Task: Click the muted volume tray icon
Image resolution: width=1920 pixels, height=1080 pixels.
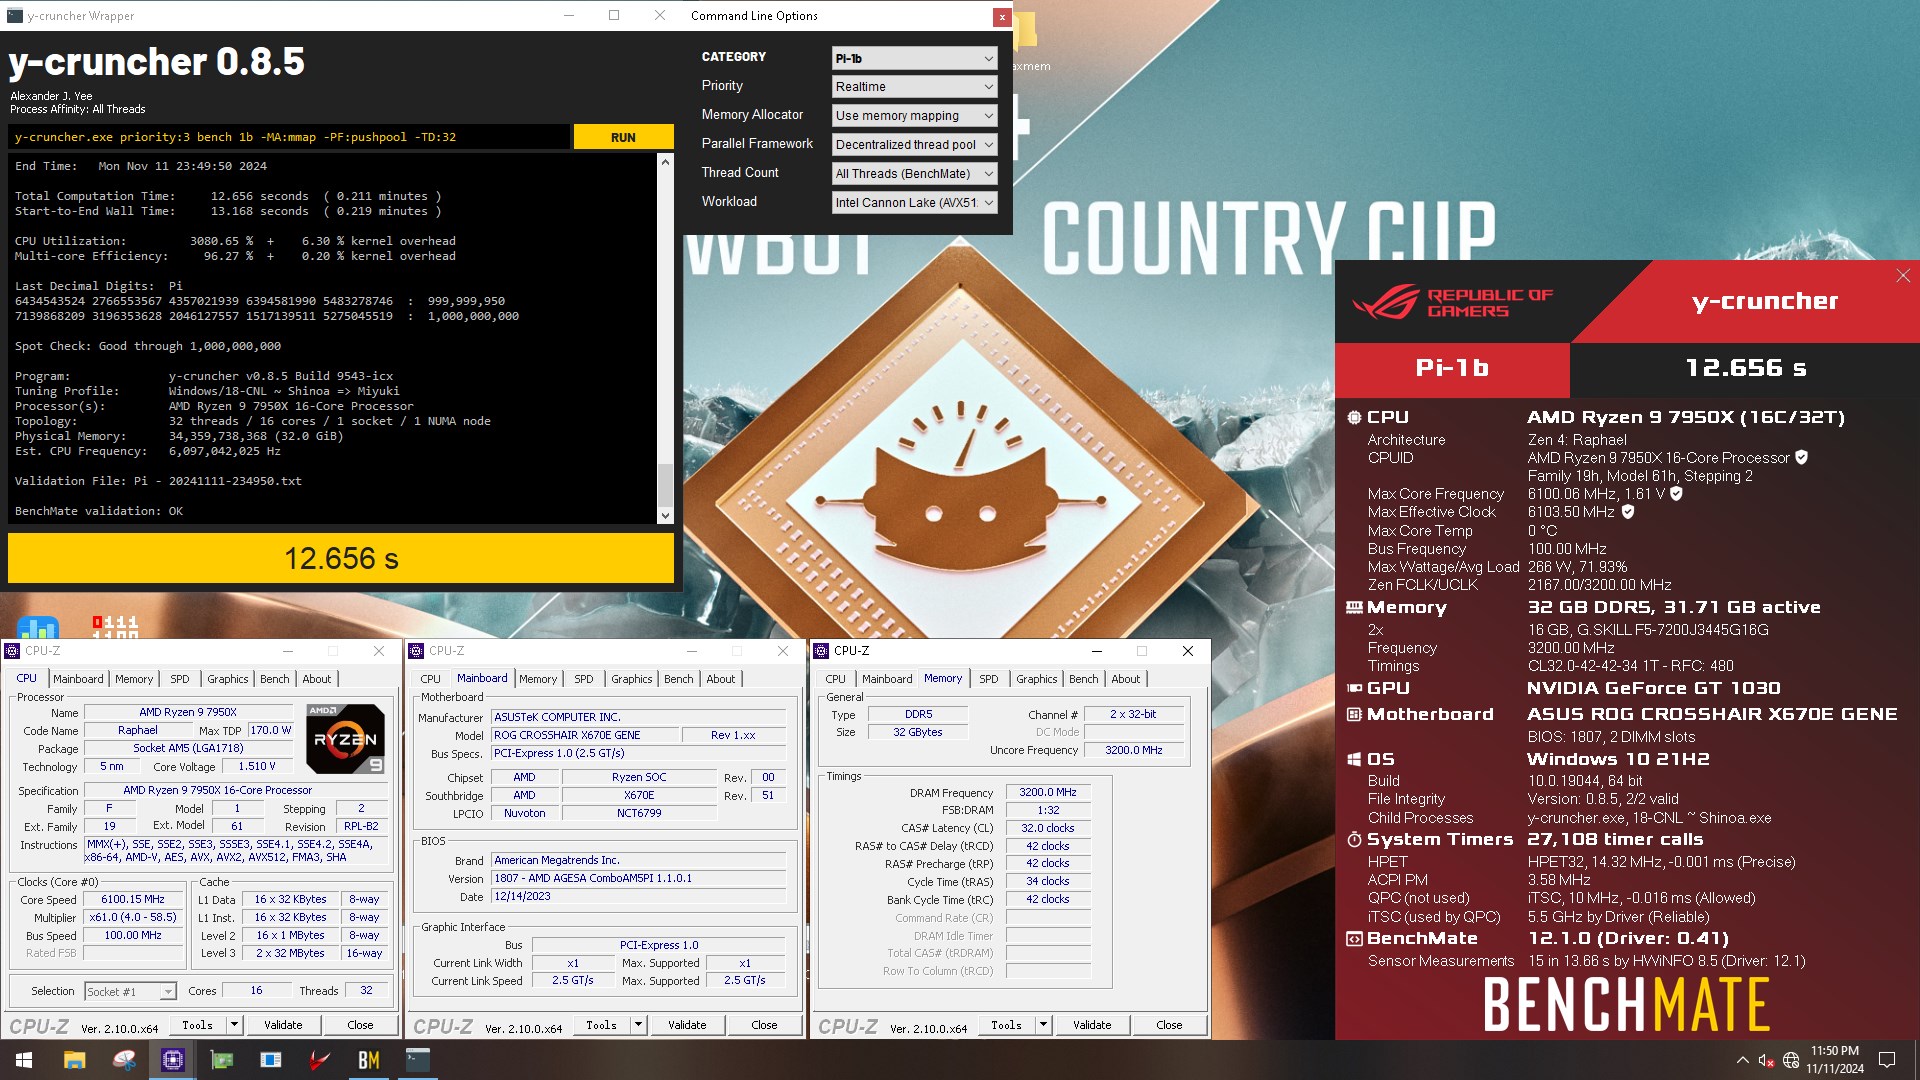Action: [1766, 1060]
